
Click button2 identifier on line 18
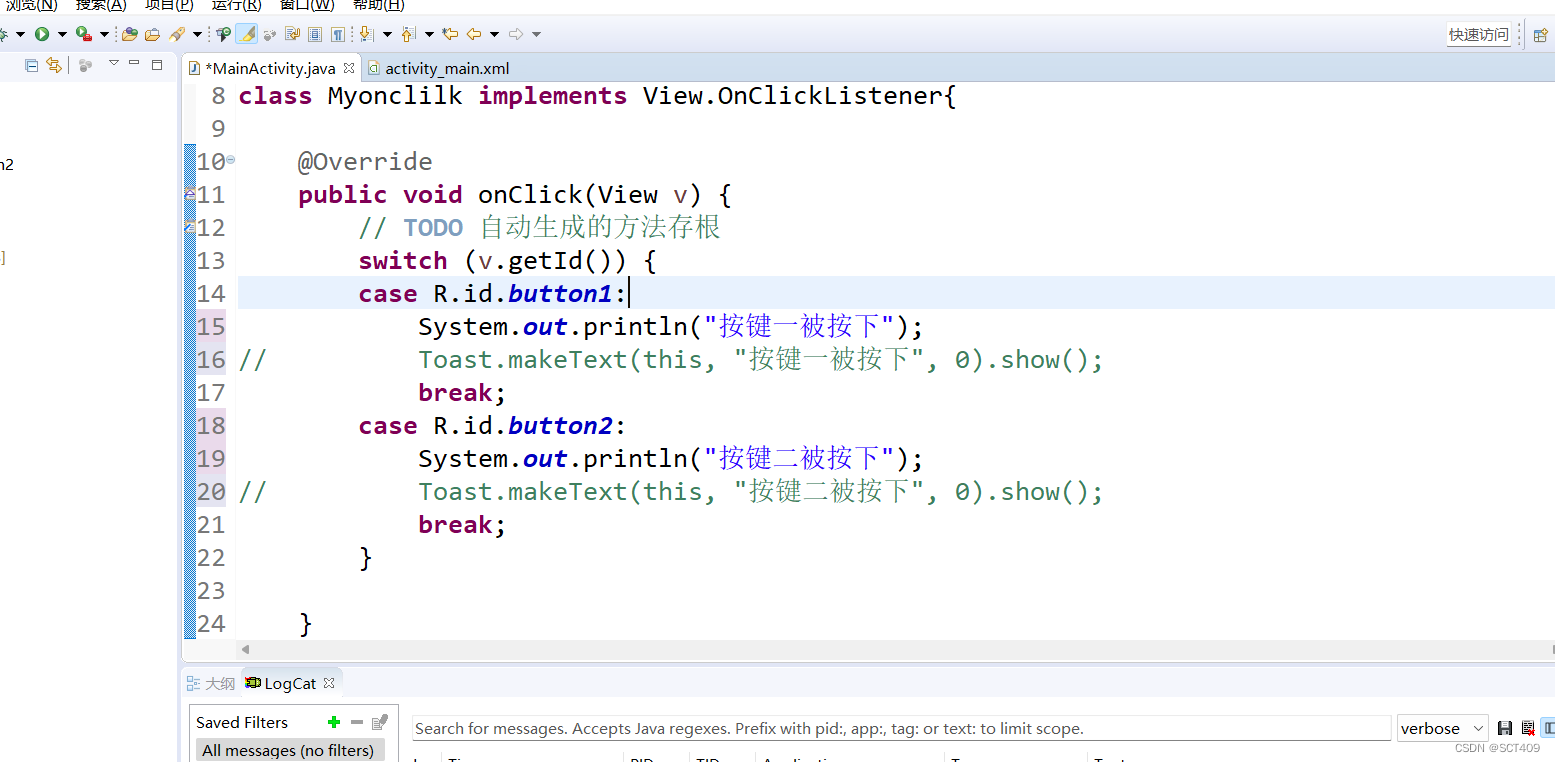[560, 426]
